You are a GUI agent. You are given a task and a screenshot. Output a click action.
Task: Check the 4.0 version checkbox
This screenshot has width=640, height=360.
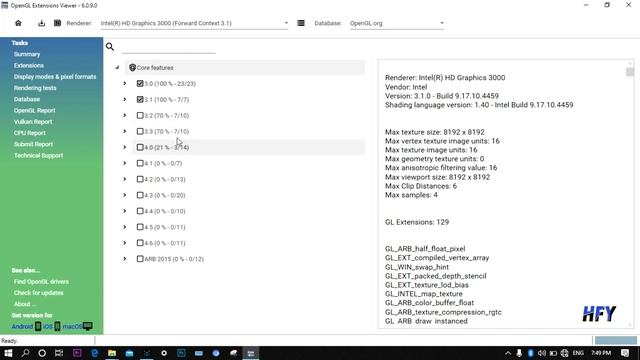[x=140, y=147]
